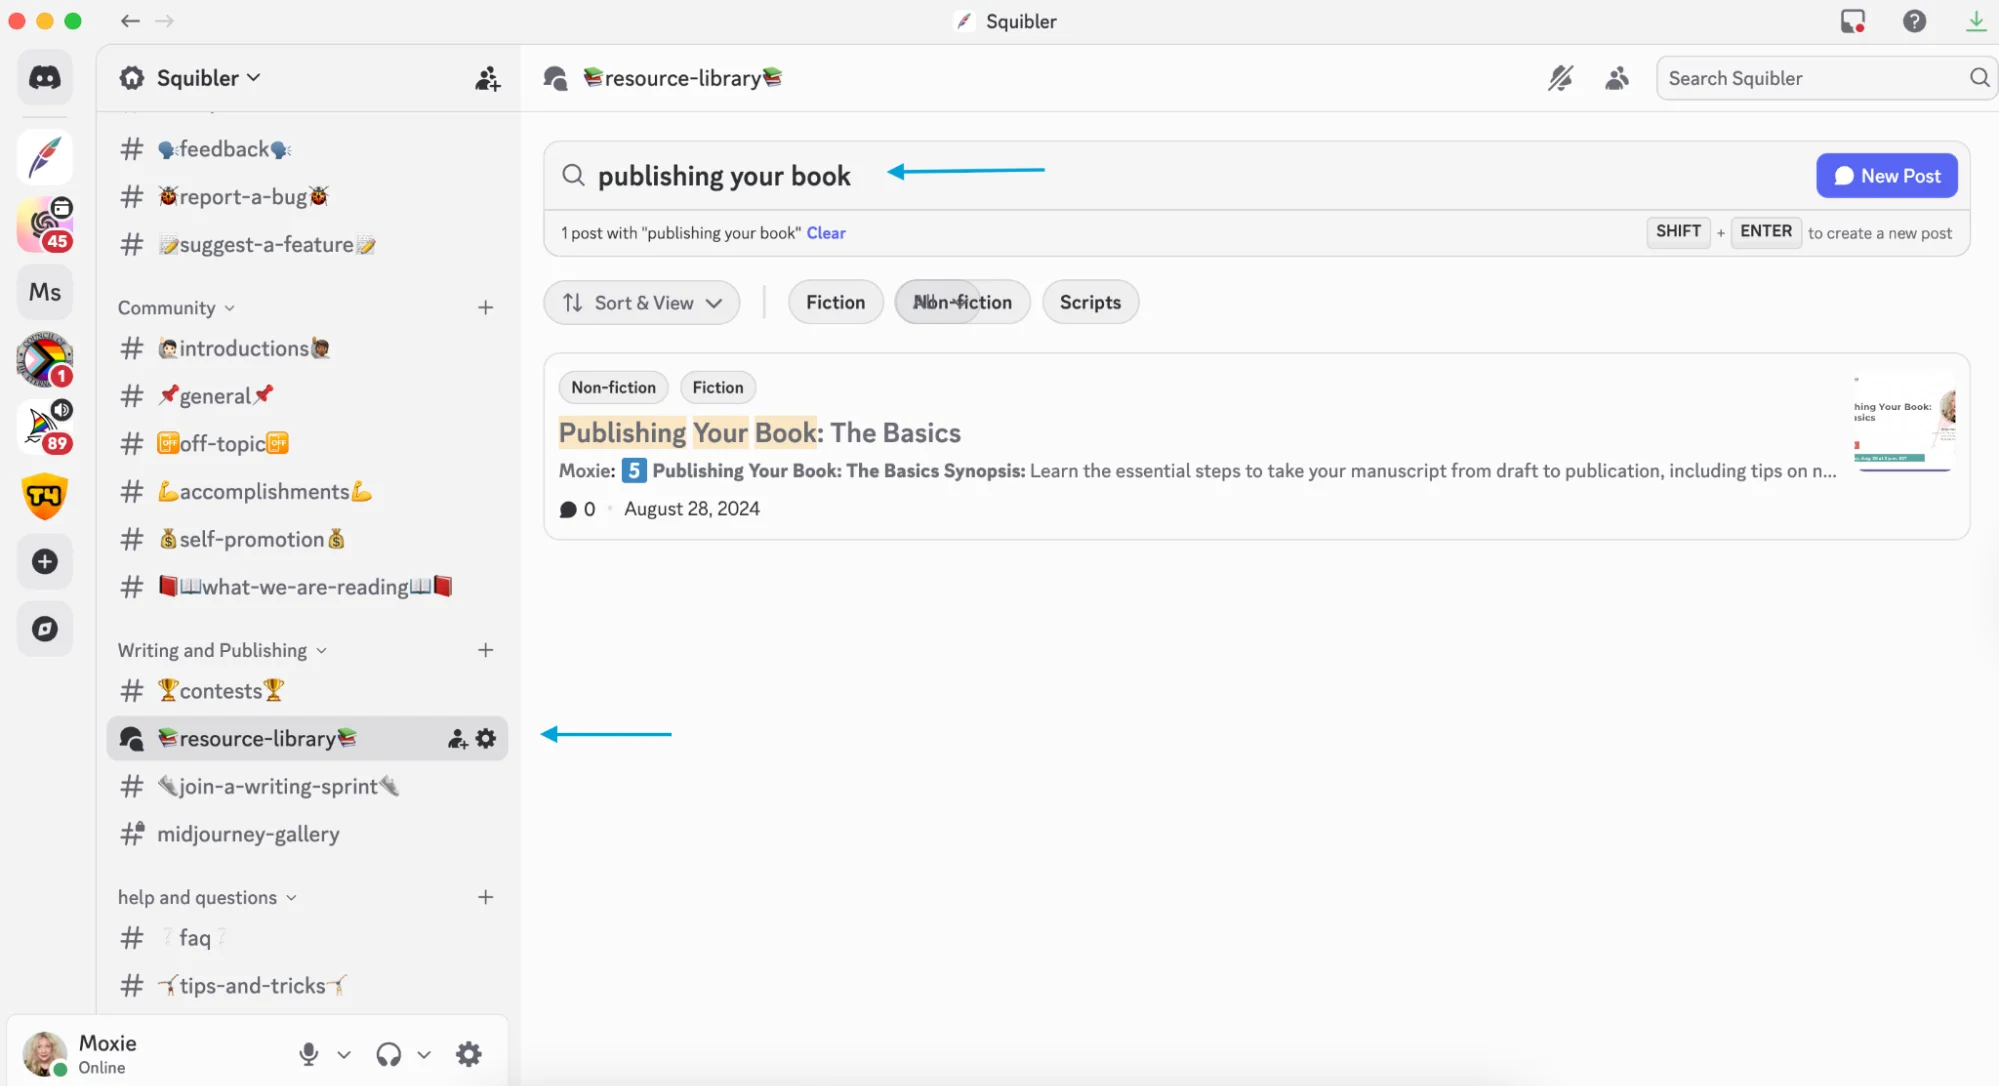The width and height of the screenshot is (1999, 1087).
Task: Open the notification settings bell icon
Action: [1560, 78]
